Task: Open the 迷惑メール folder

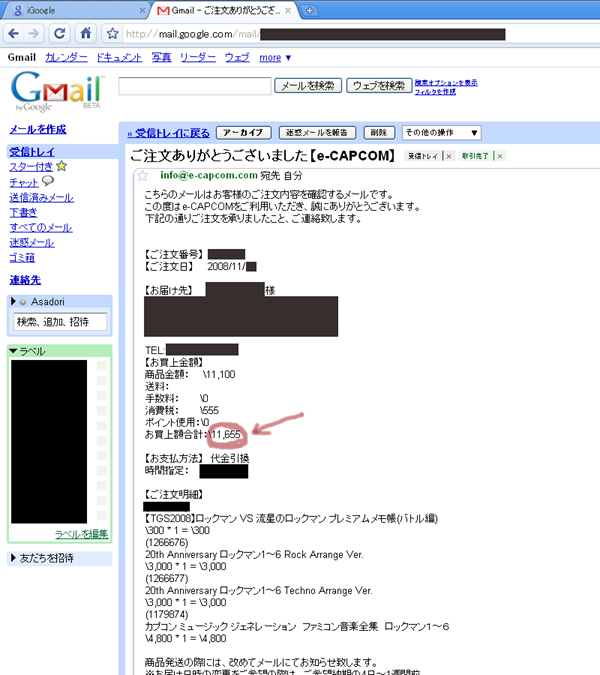Action: [32, 242]
